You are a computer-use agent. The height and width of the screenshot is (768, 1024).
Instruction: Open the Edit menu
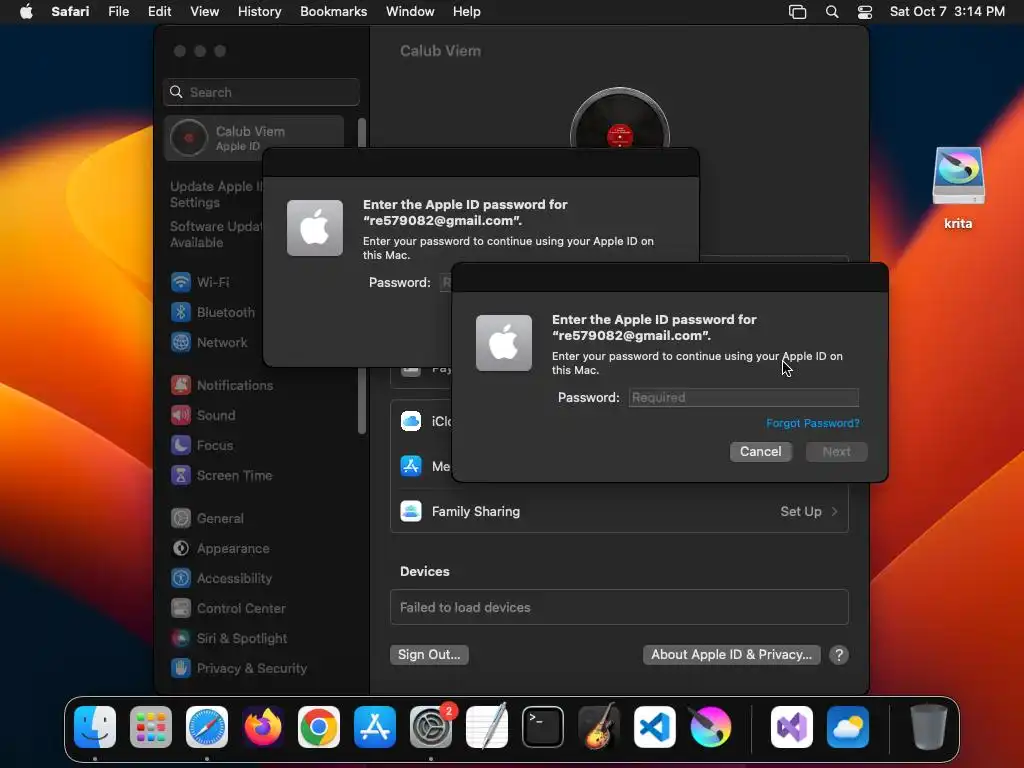pos(159,12)
